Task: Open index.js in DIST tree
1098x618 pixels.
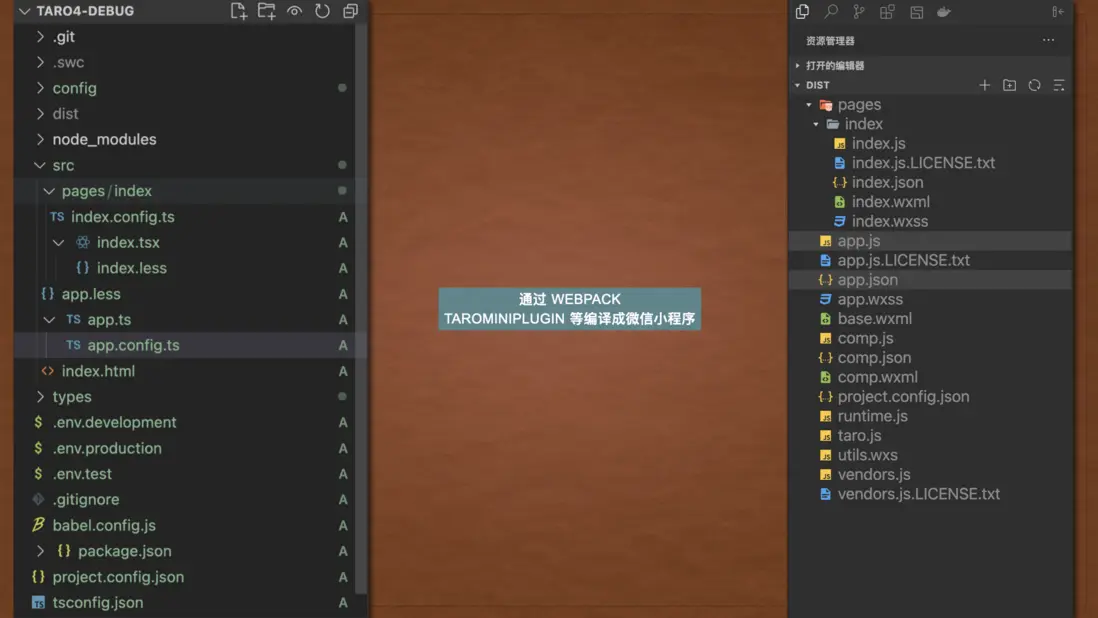Action: tap(878, 143)
